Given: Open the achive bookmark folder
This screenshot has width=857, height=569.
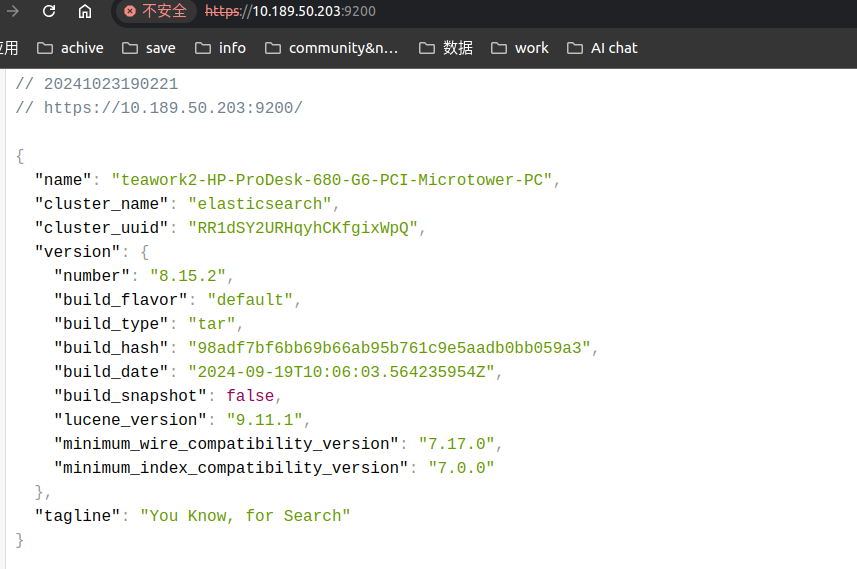Looking at the screenshot, I should 70,48.
